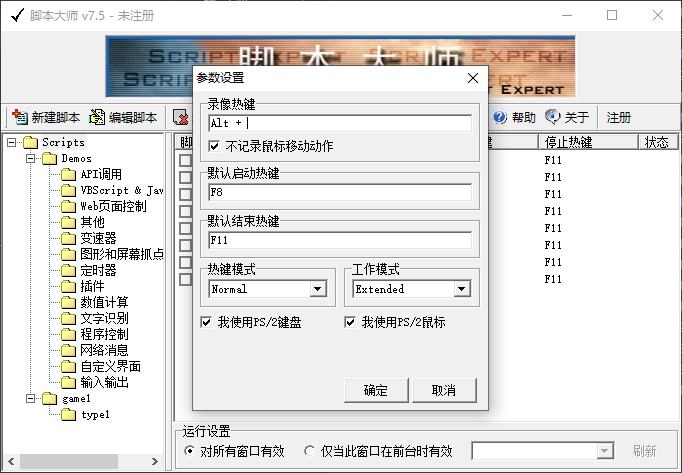
Task: Select the 插件 folder
Action: tap(83, 286)
